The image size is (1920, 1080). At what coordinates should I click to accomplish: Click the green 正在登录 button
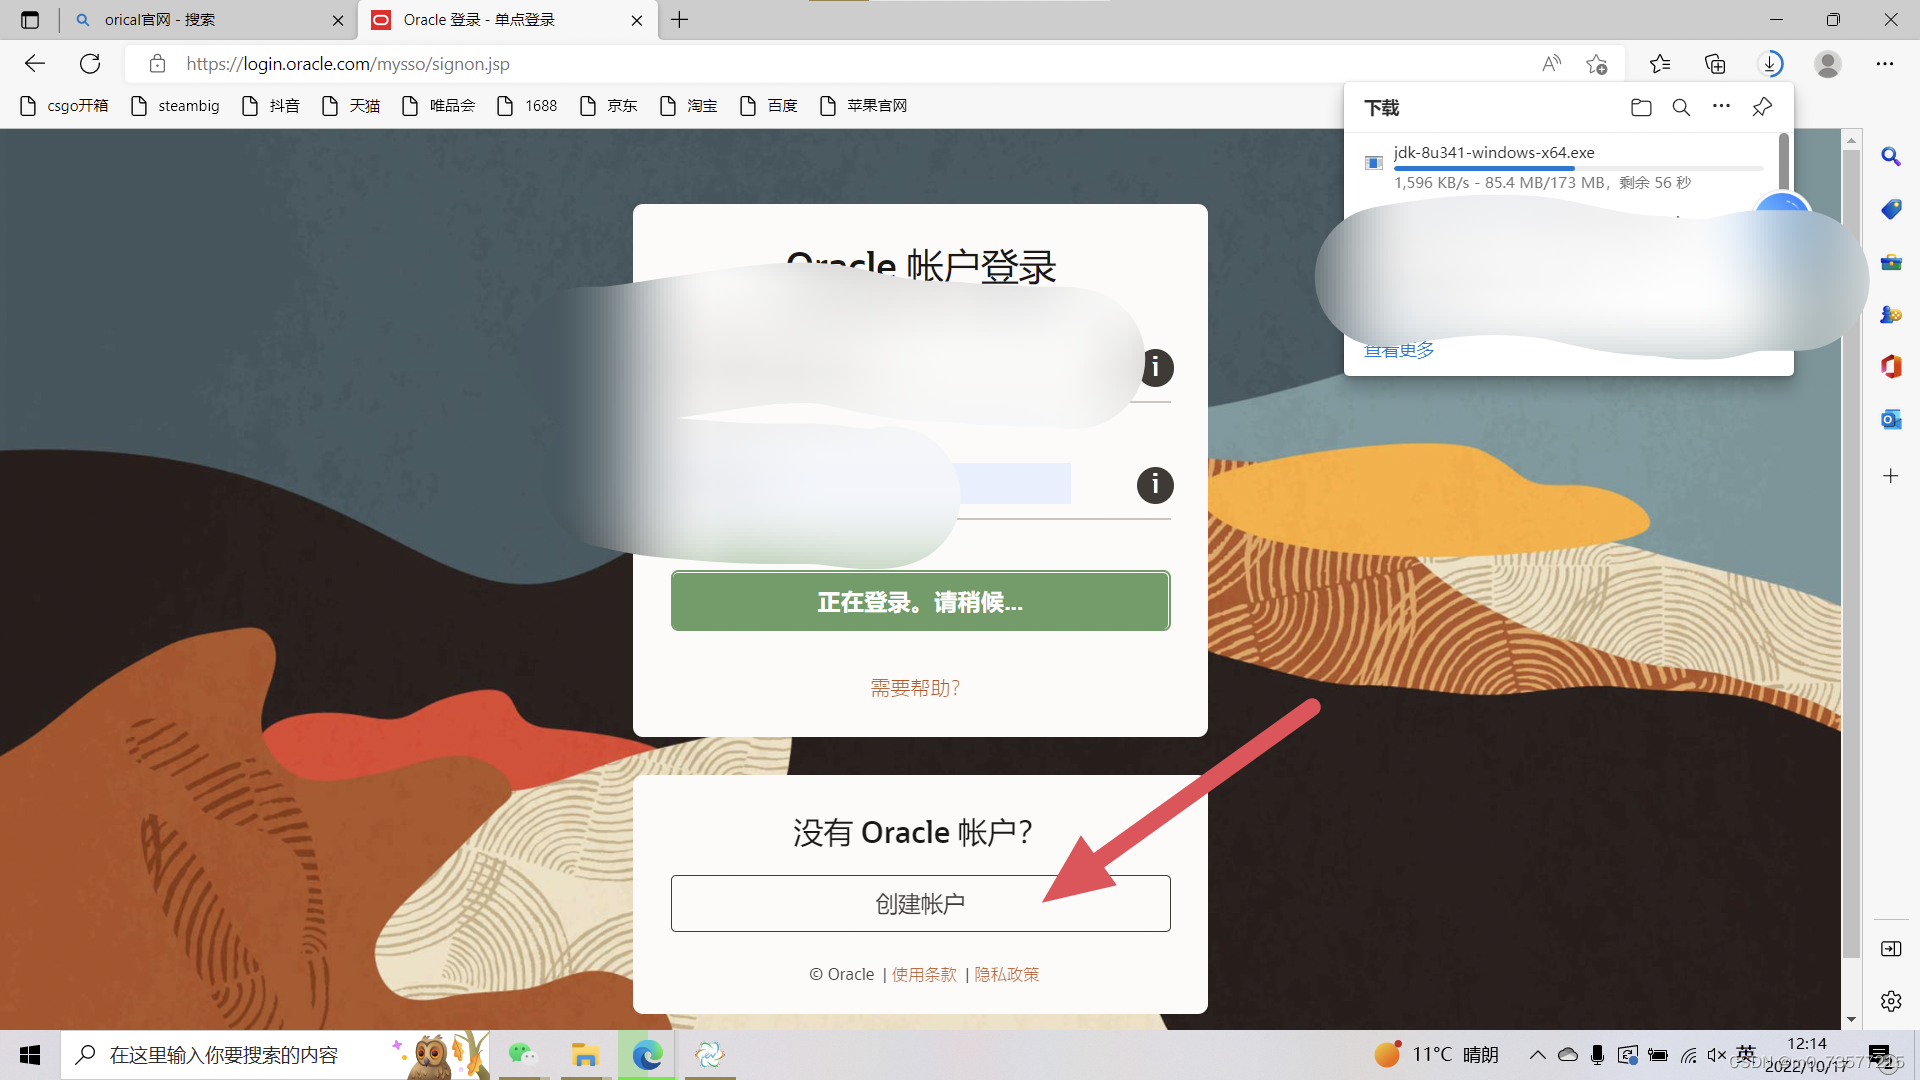pos(920,601)
